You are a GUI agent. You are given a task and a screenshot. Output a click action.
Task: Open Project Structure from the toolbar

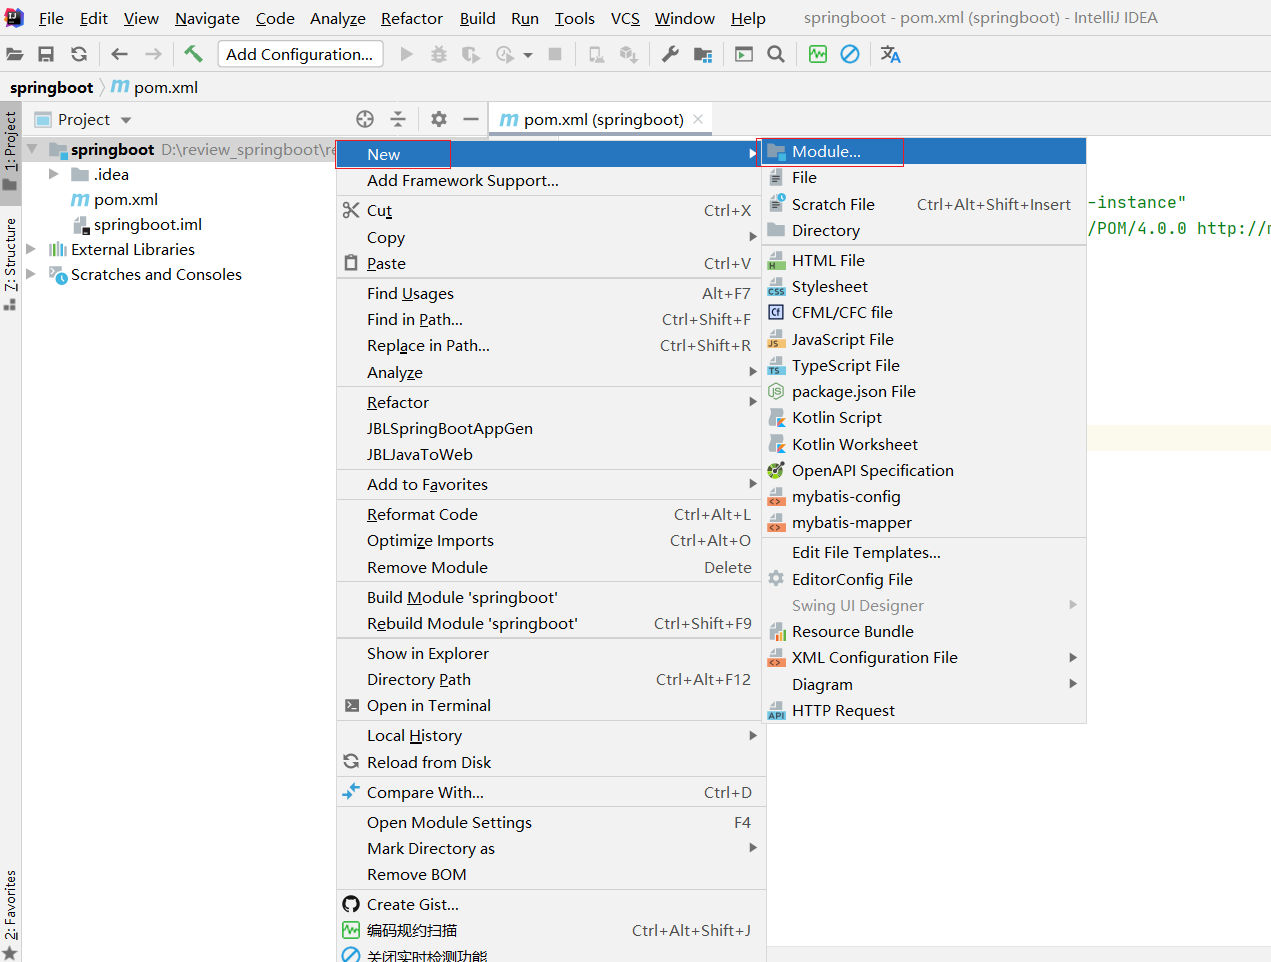pyautogui.click(x=703, y=54)
